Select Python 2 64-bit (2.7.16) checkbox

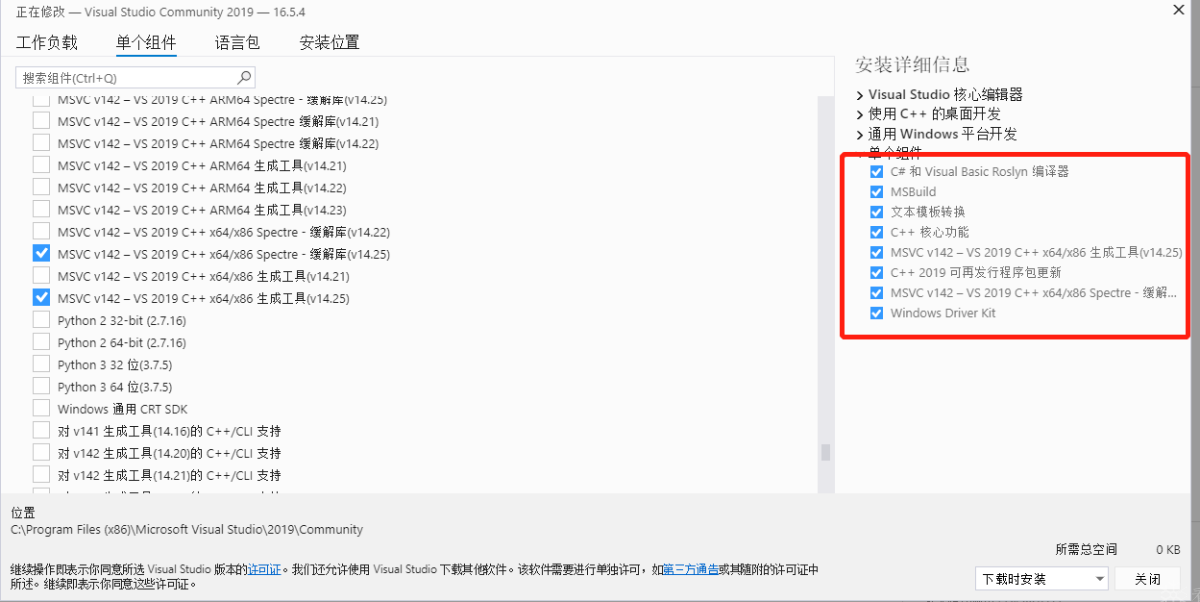(41, 342)
